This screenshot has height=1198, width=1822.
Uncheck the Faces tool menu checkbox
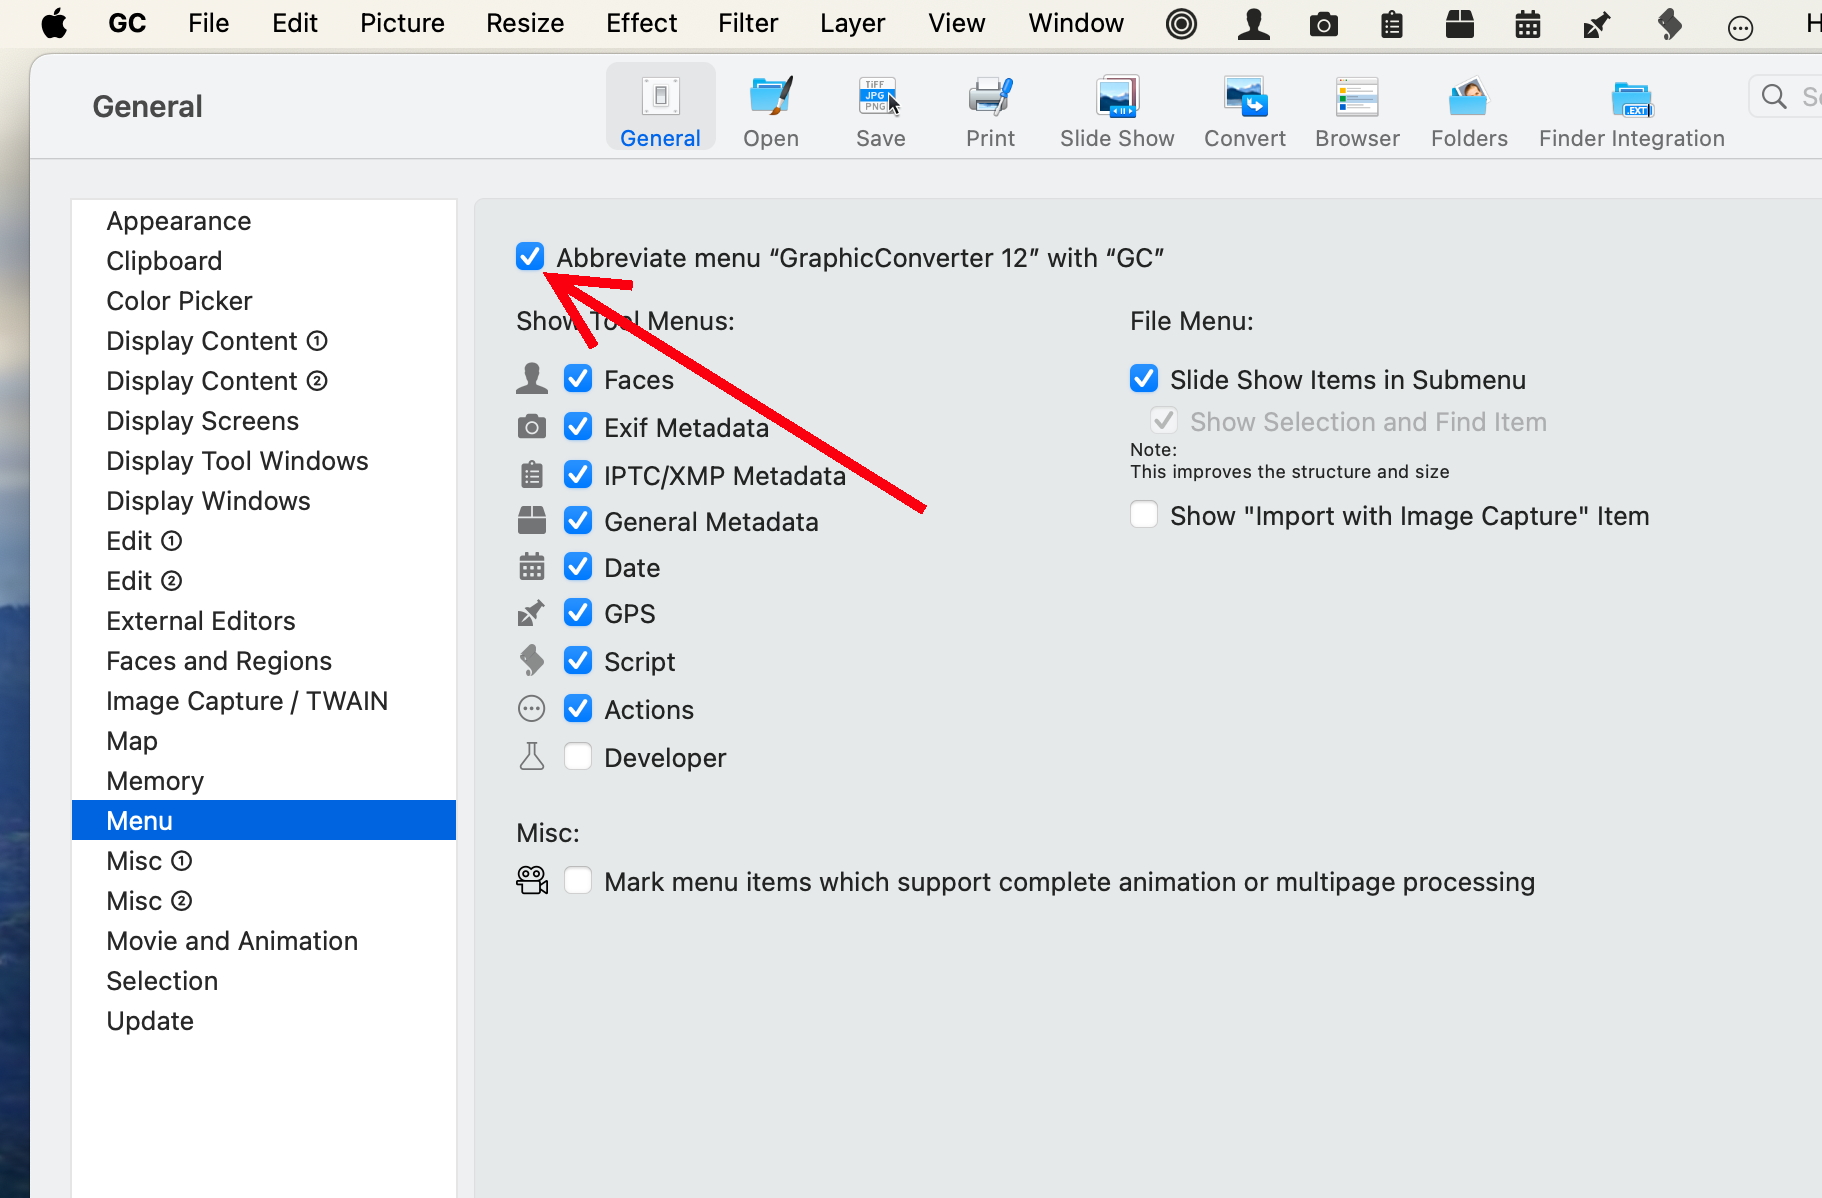578,378
